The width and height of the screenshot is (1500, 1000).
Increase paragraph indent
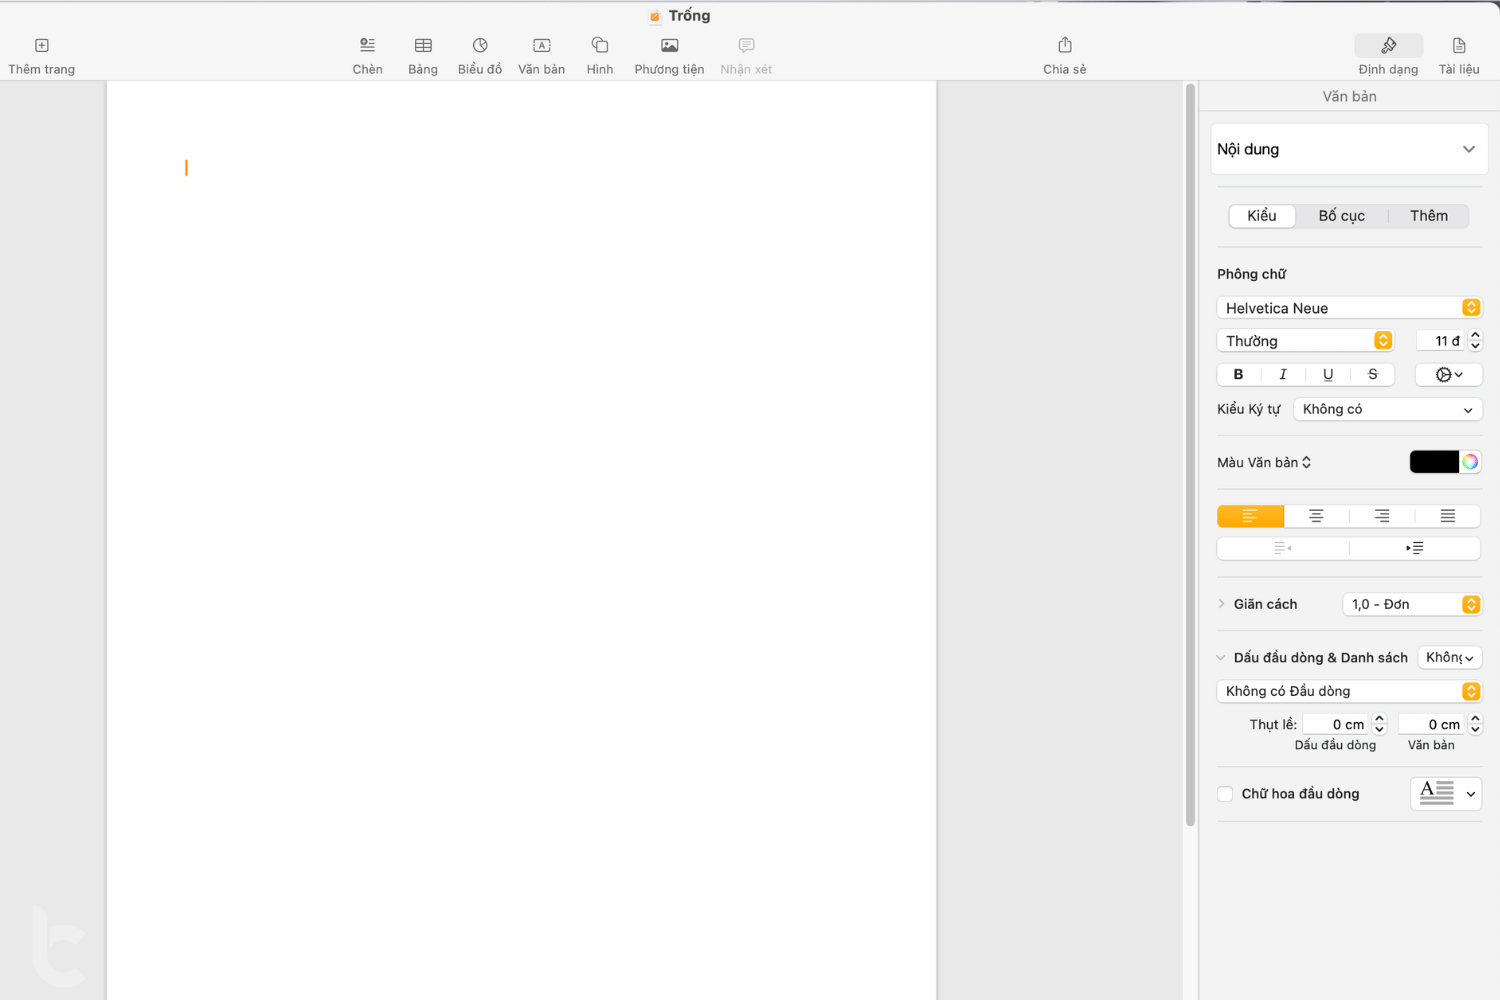pyautogui.click(x=1415, y=548)
